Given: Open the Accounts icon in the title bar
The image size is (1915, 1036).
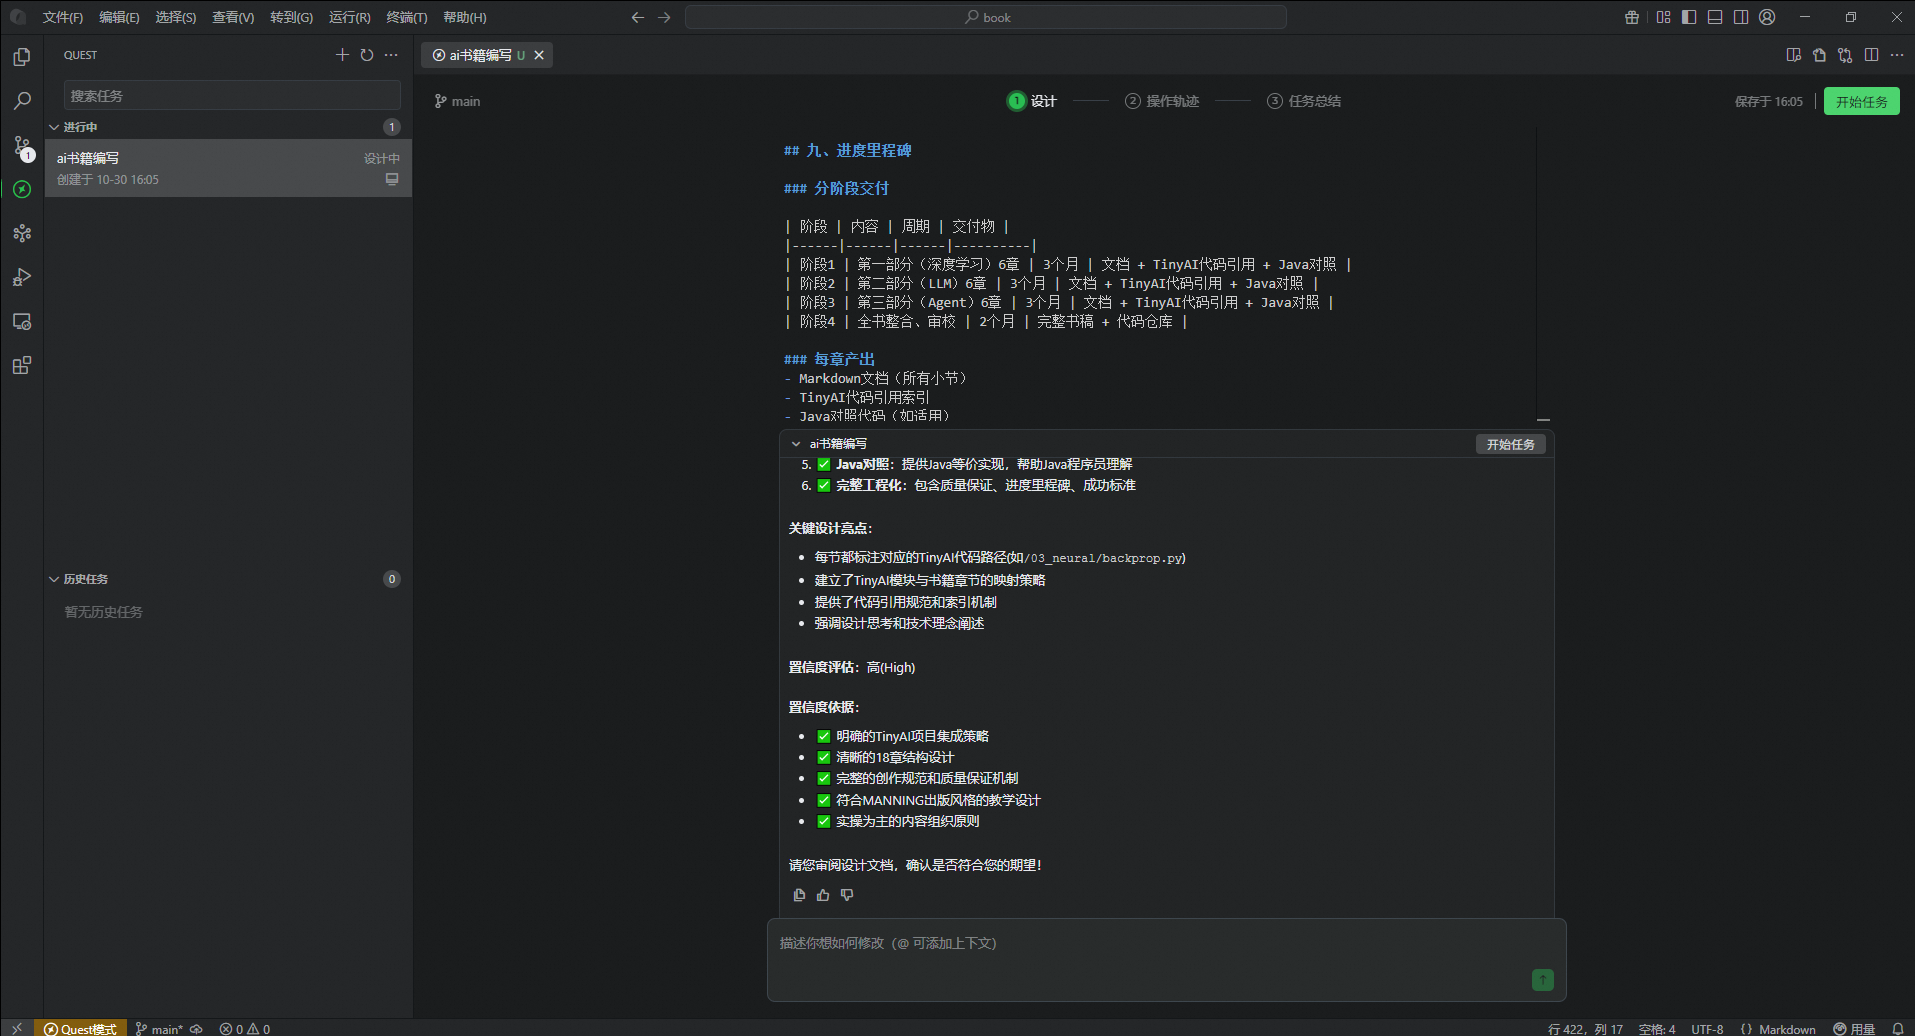Looking at the screenshot, I should point(1768,17).
